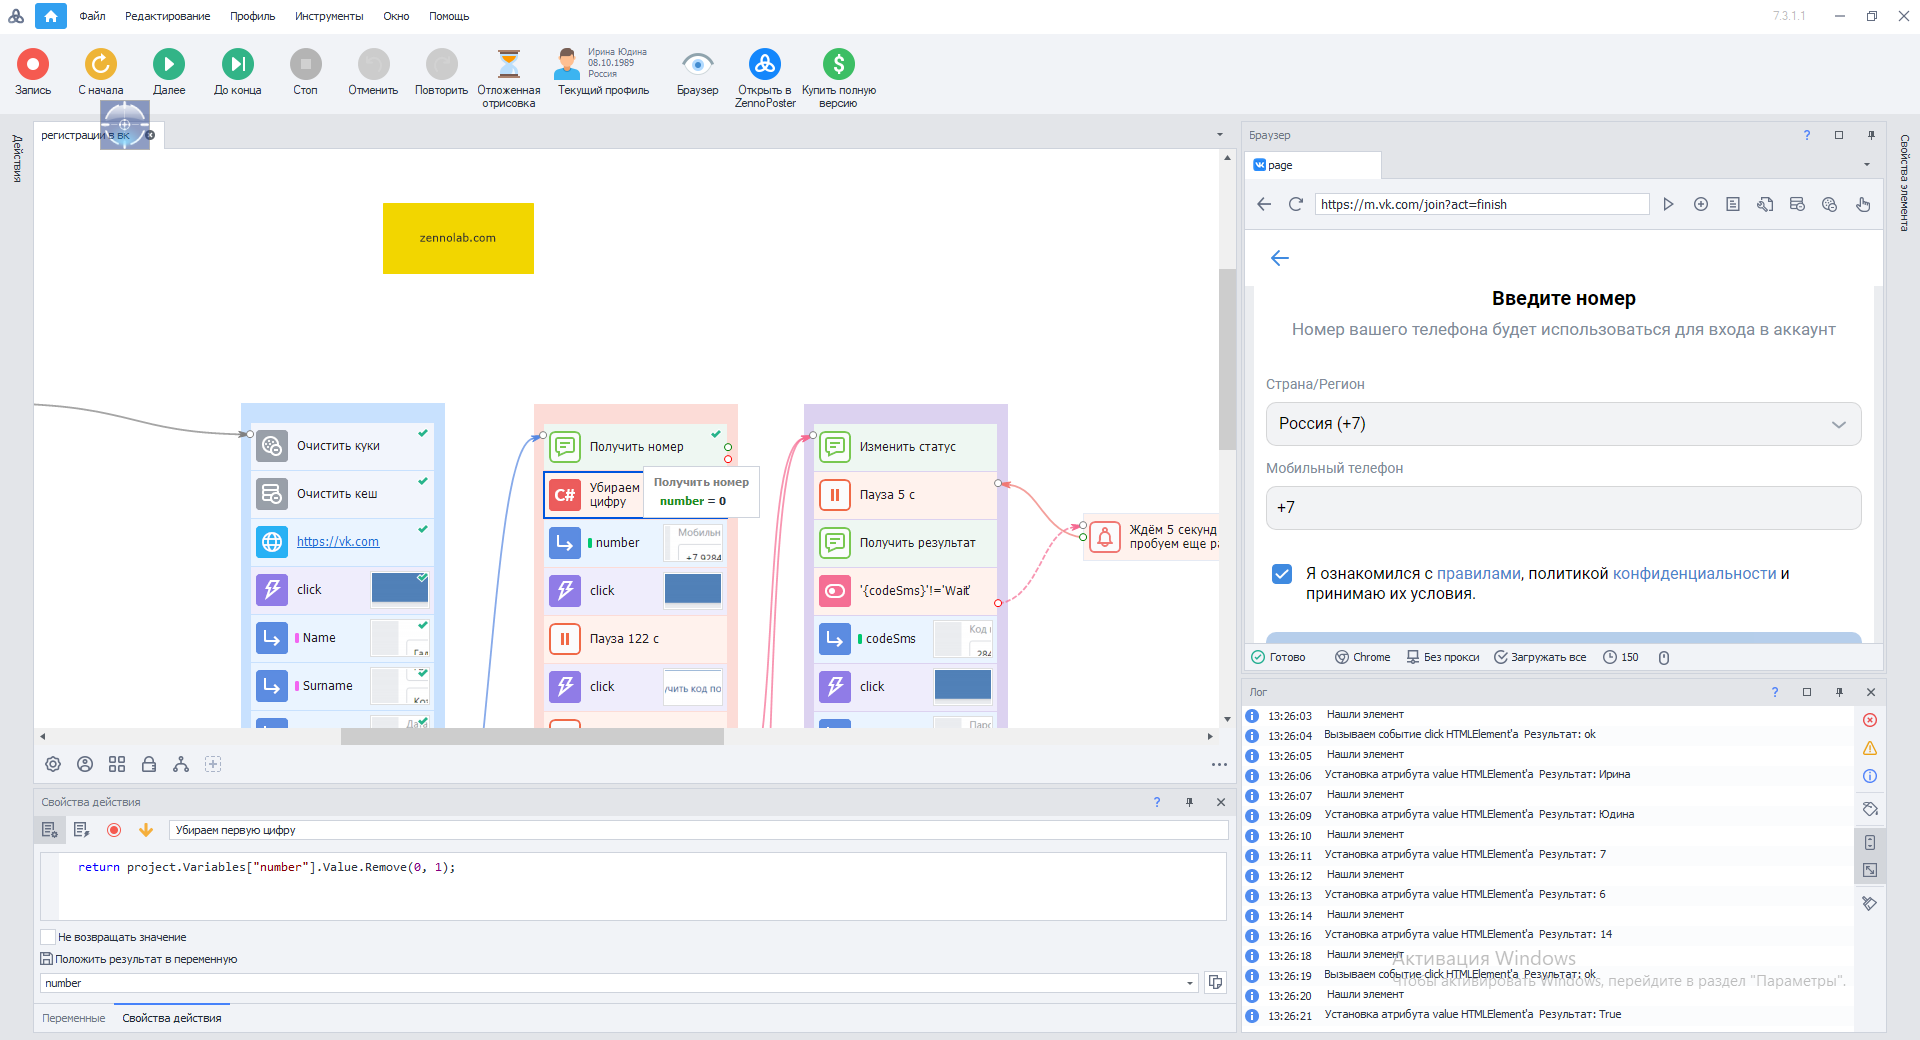Click the browser URL address field
This screenshot has width=1920, height=1040.
pyautogui.click(x=1481, y=204)
